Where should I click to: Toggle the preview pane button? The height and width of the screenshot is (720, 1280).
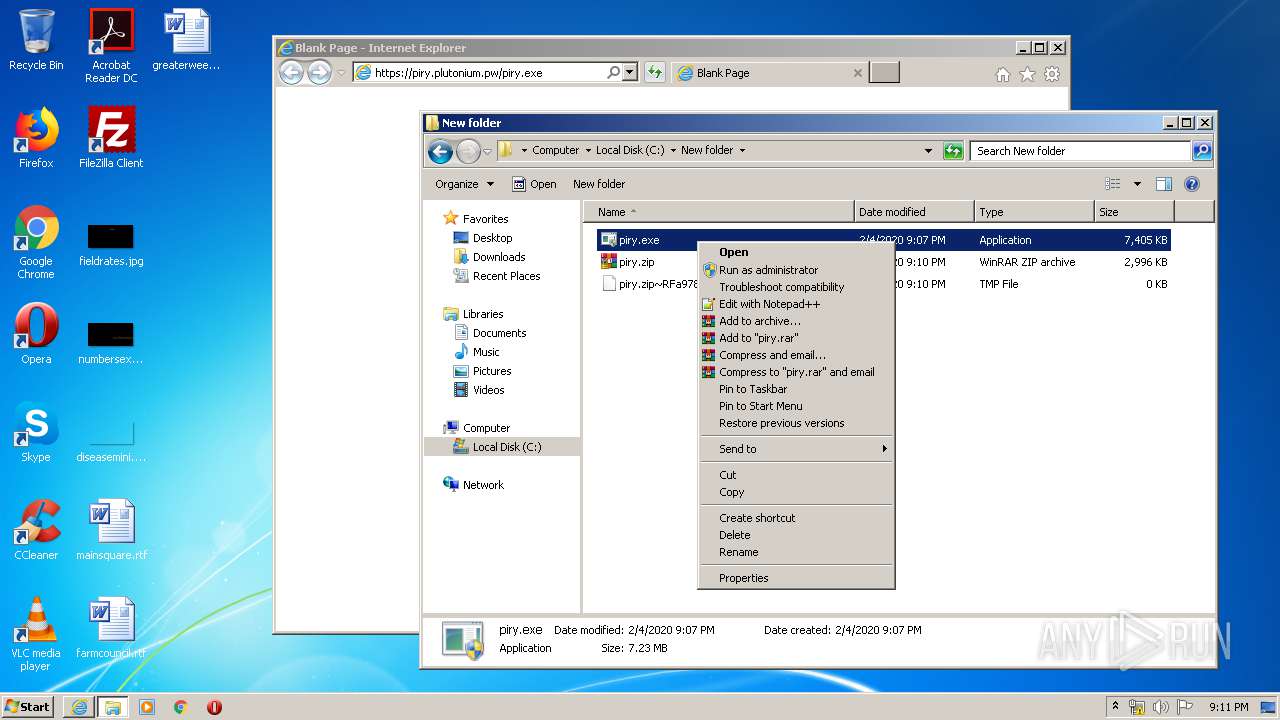pyautogui.click(x=1163, y=184)
